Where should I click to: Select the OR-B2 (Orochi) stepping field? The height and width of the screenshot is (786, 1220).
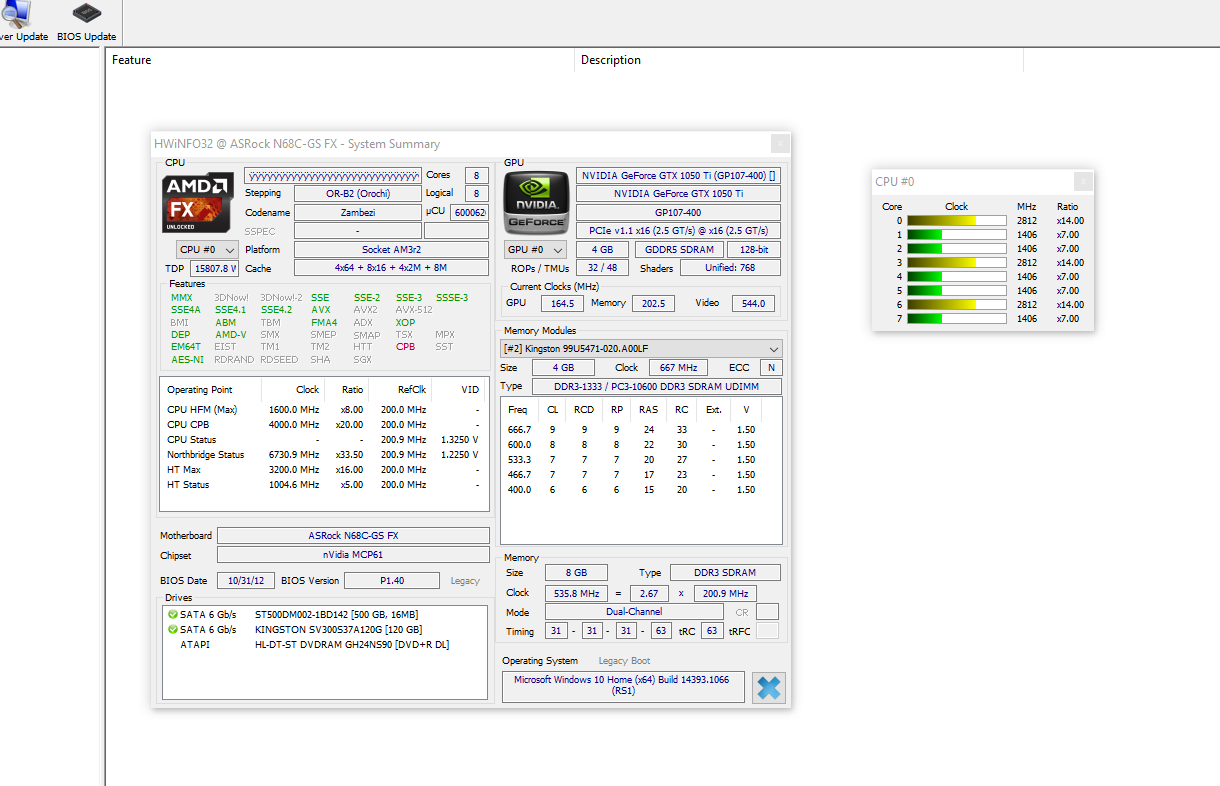[x=358, y=194]
